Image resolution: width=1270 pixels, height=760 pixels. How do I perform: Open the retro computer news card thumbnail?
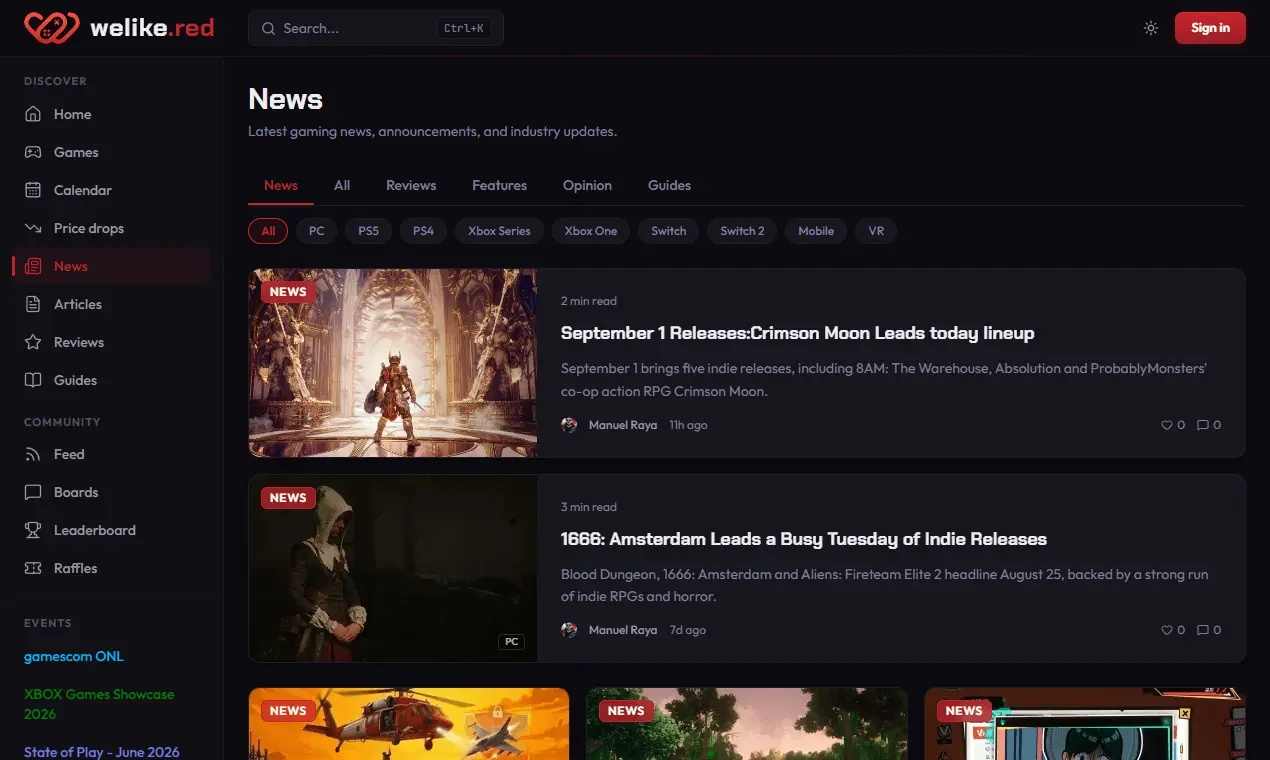[1085, 724]
